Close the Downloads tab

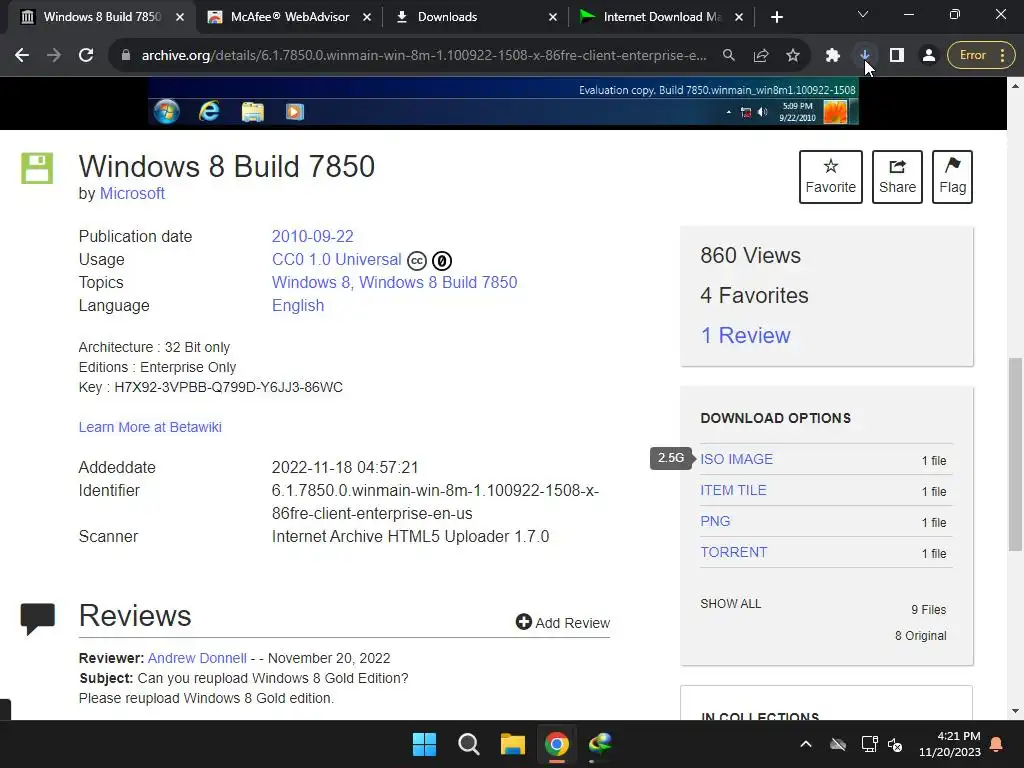point(553,17)
